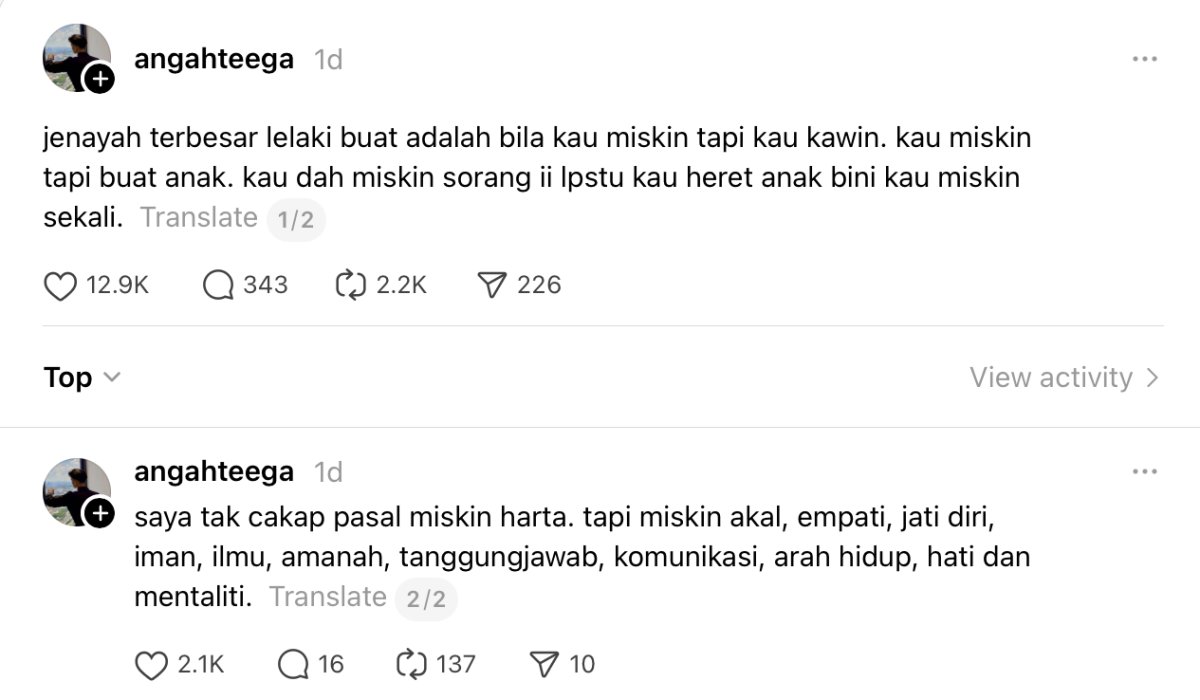1200x700 pixels.
Task: Share the reply with 10 shares
Action: tap(544, 664)
